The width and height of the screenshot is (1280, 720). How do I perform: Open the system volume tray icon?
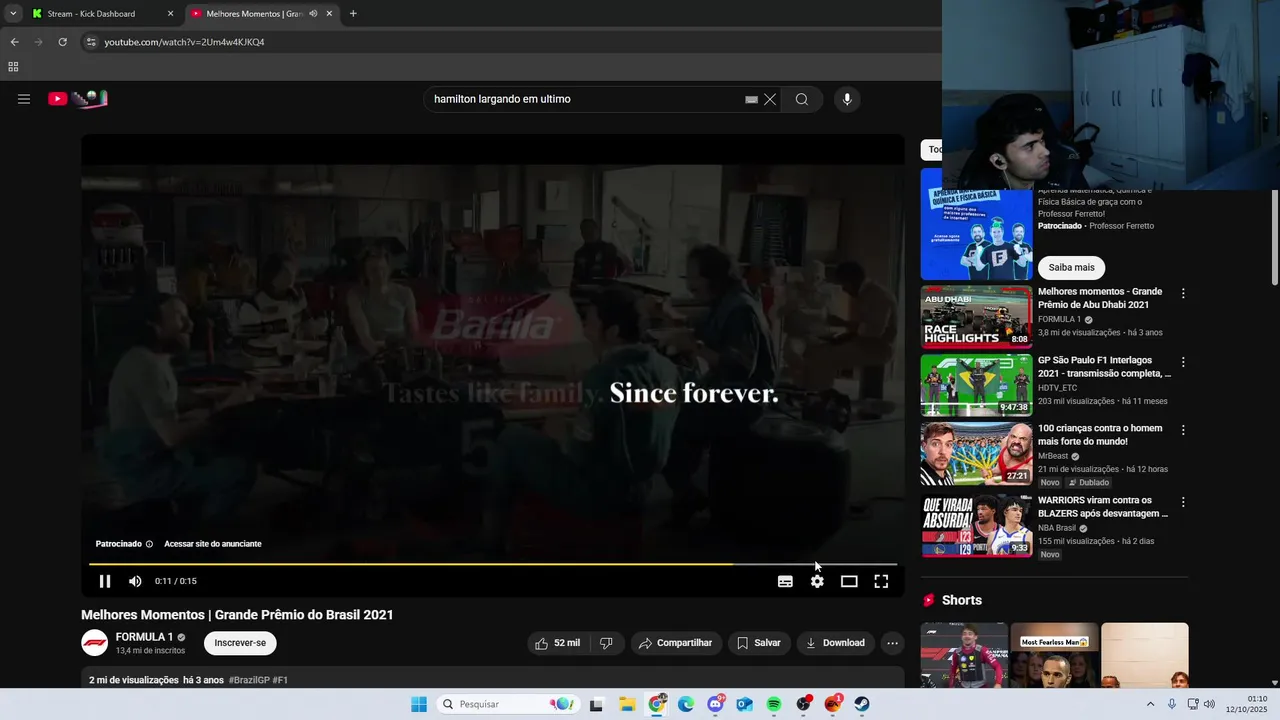(1208, 704)
